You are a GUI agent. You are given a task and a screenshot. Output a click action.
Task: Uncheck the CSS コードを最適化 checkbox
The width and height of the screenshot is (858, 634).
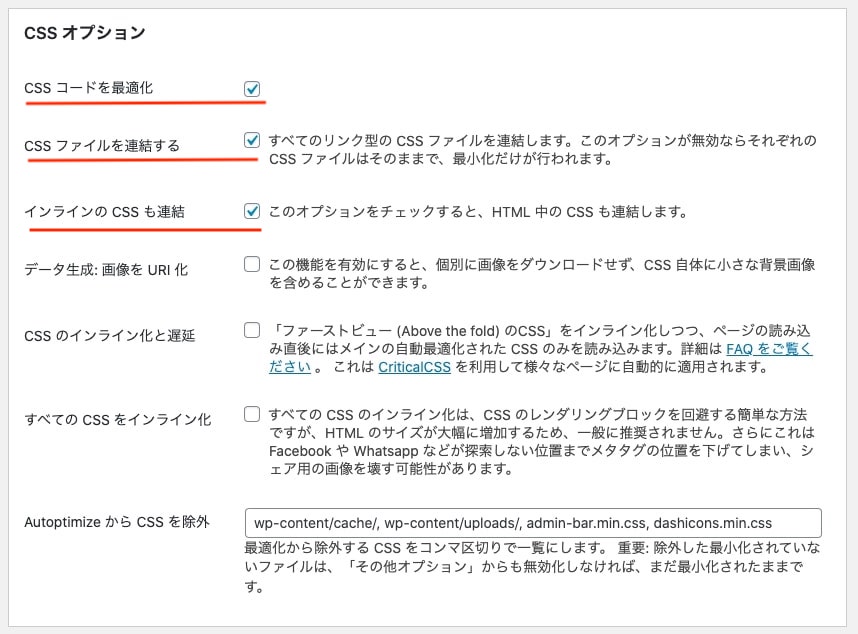click(252, 89)
